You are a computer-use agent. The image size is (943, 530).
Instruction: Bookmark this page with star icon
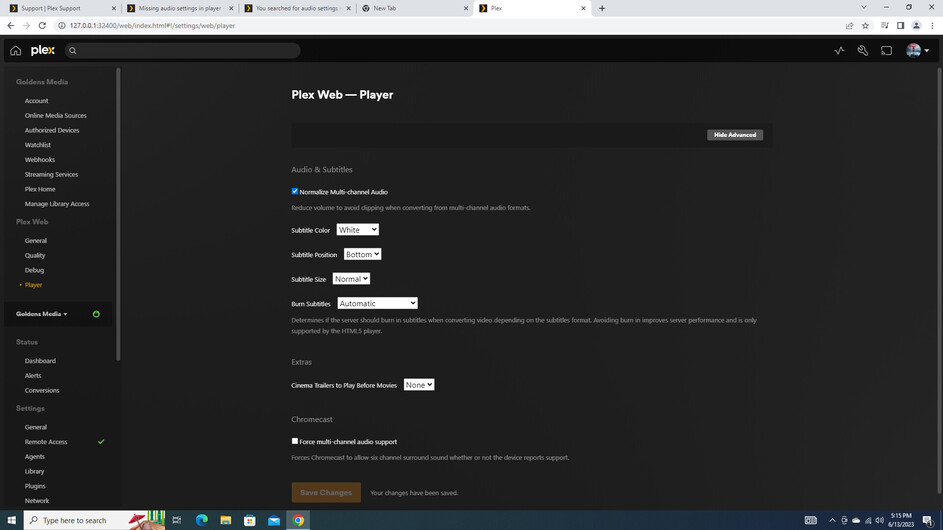pyautogui.click(x=865, y=25)
